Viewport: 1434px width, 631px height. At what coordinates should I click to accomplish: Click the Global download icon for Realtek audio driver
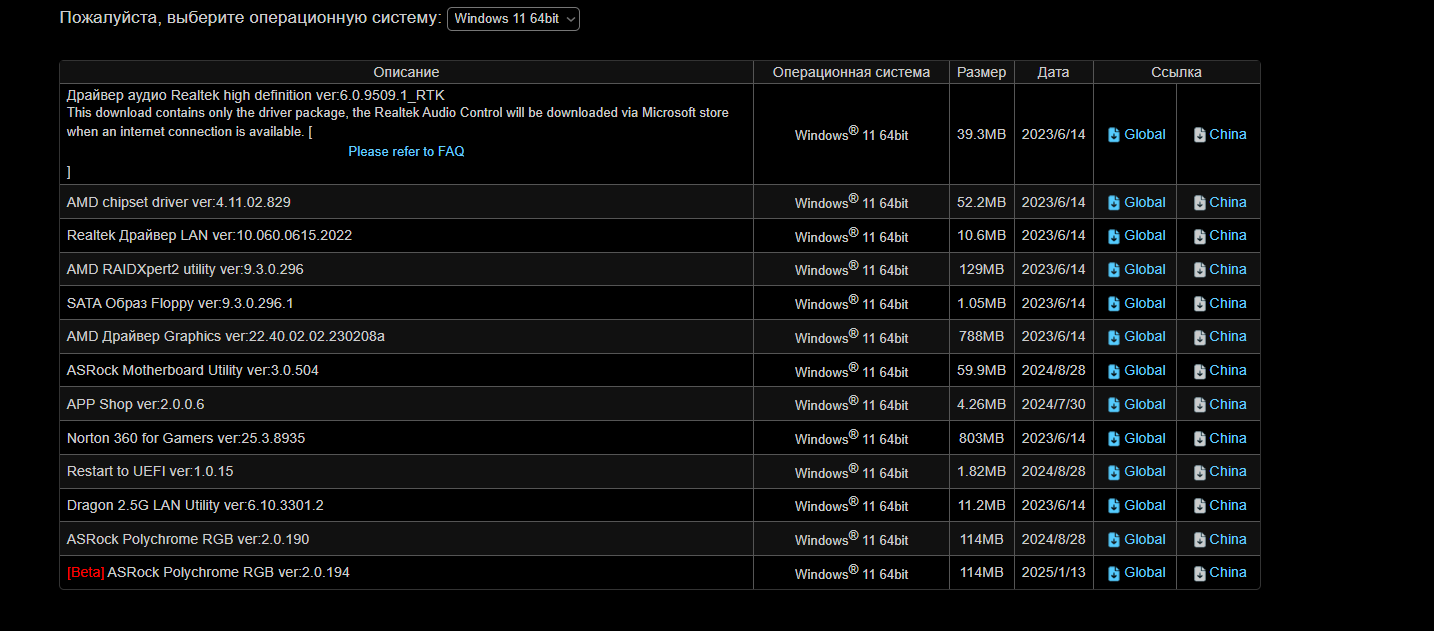point(1114,135)
